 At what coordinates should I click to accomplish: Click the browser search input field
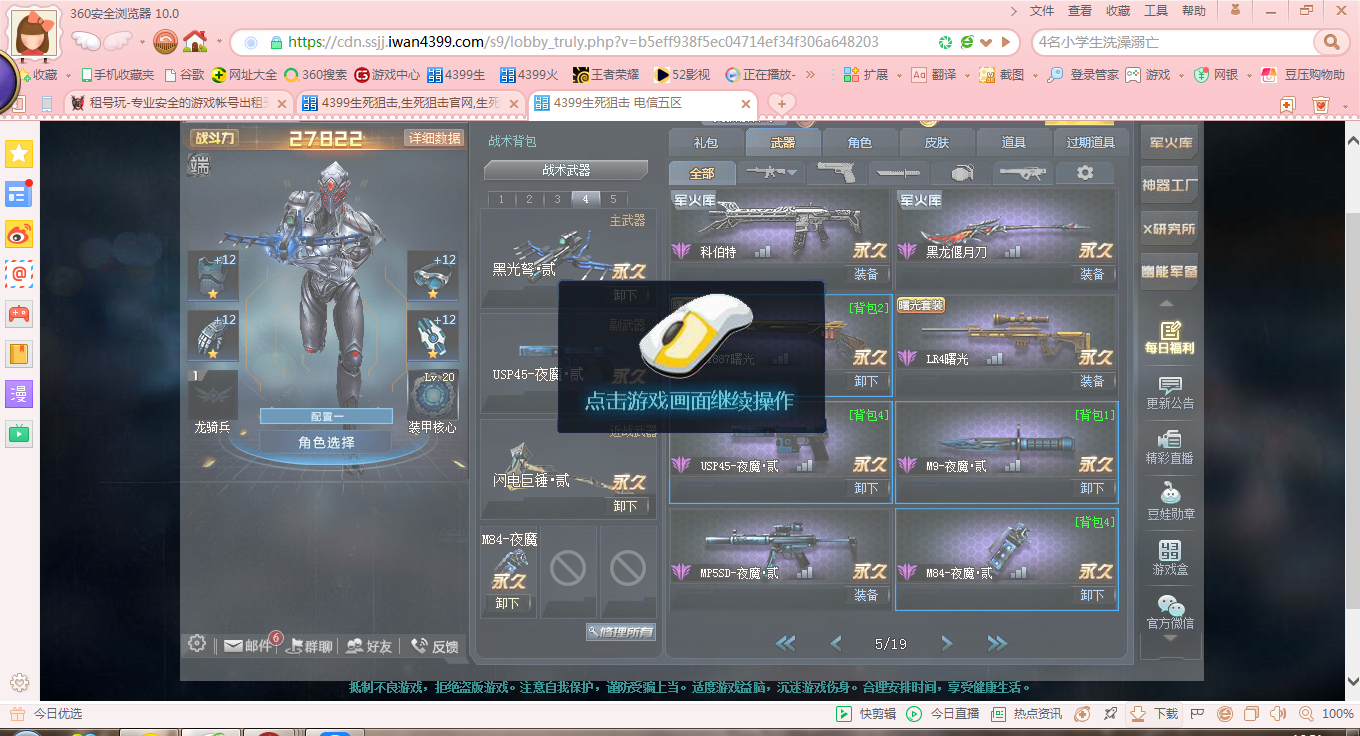click(1175, 42)
